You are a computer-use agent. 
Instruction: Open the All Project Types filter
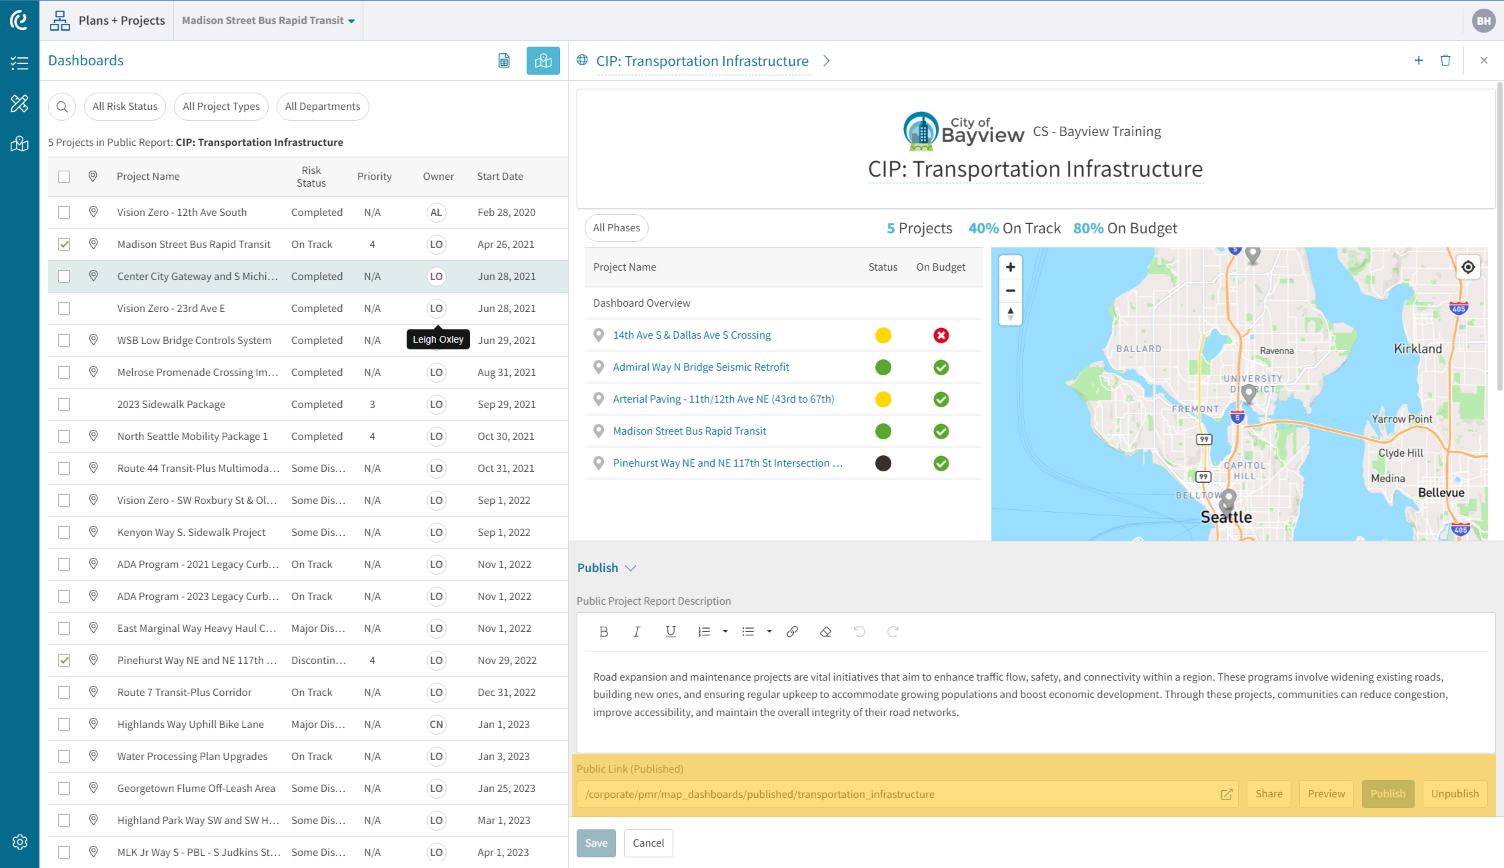pos(221,106)
